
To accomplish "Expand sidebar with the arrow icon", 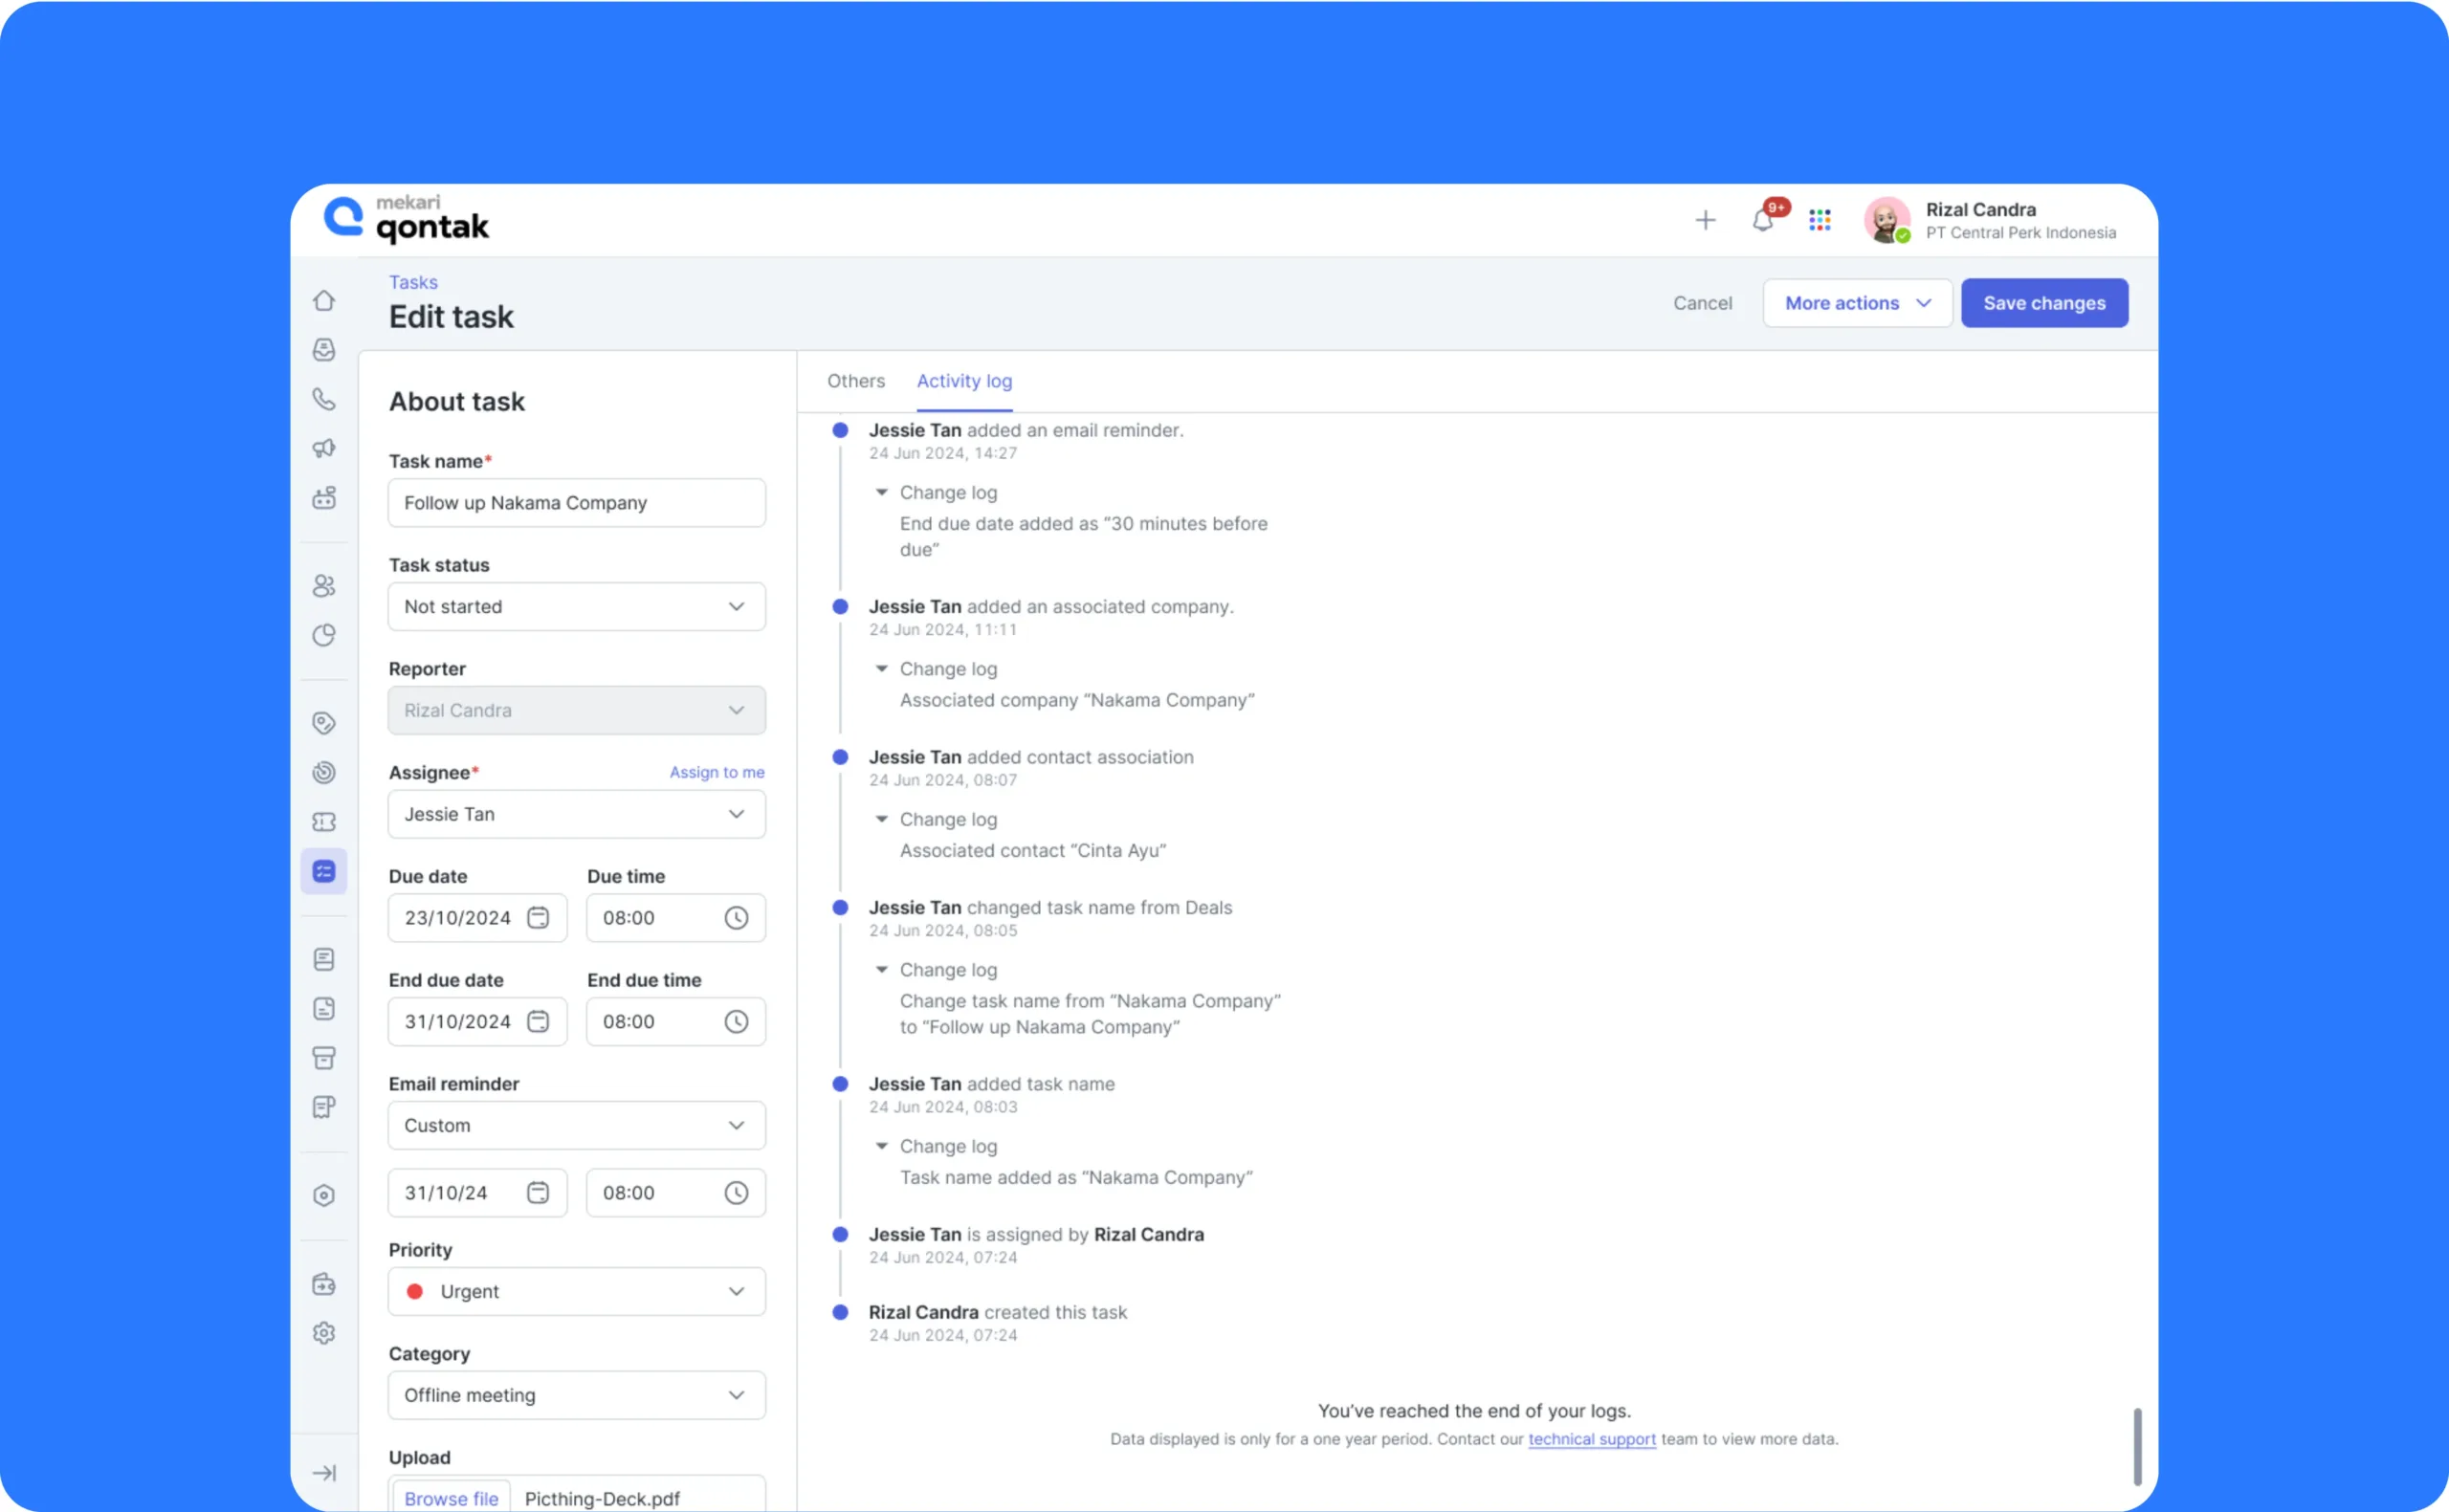I will pyautogui.click(x=324, y=1472).
